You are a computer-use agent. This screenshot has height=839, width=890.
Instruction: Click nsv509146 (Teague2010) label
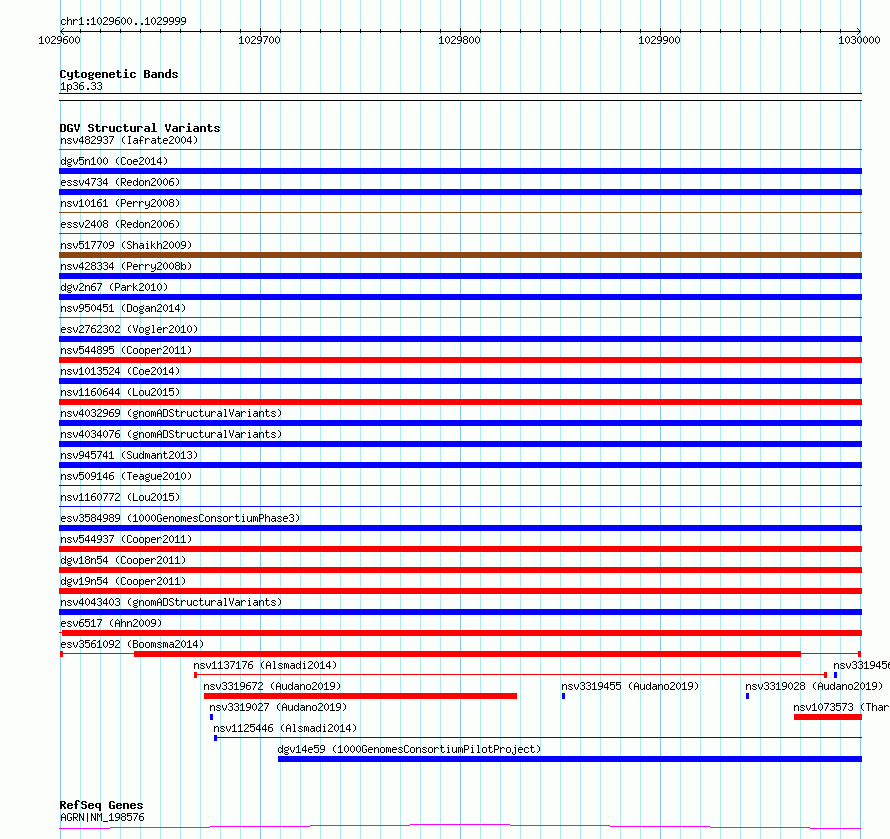126,476
